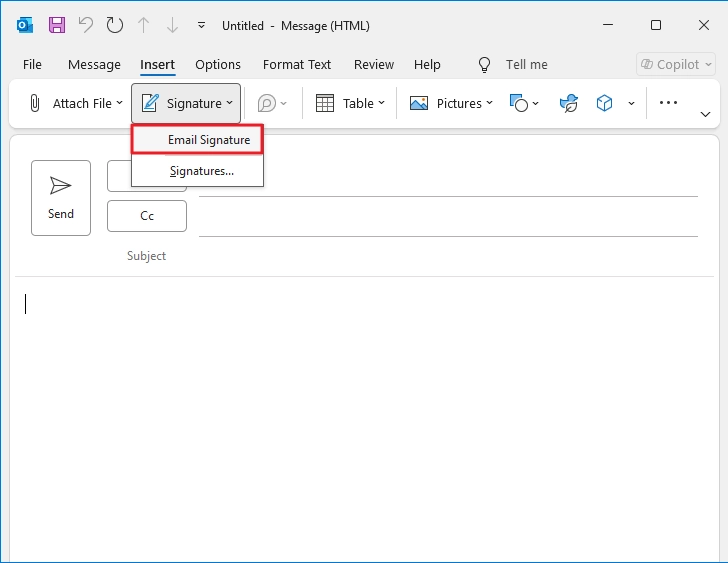This screenshot has width=728, height=563.
Task: Undo the last action
Action: coord(86,25)
